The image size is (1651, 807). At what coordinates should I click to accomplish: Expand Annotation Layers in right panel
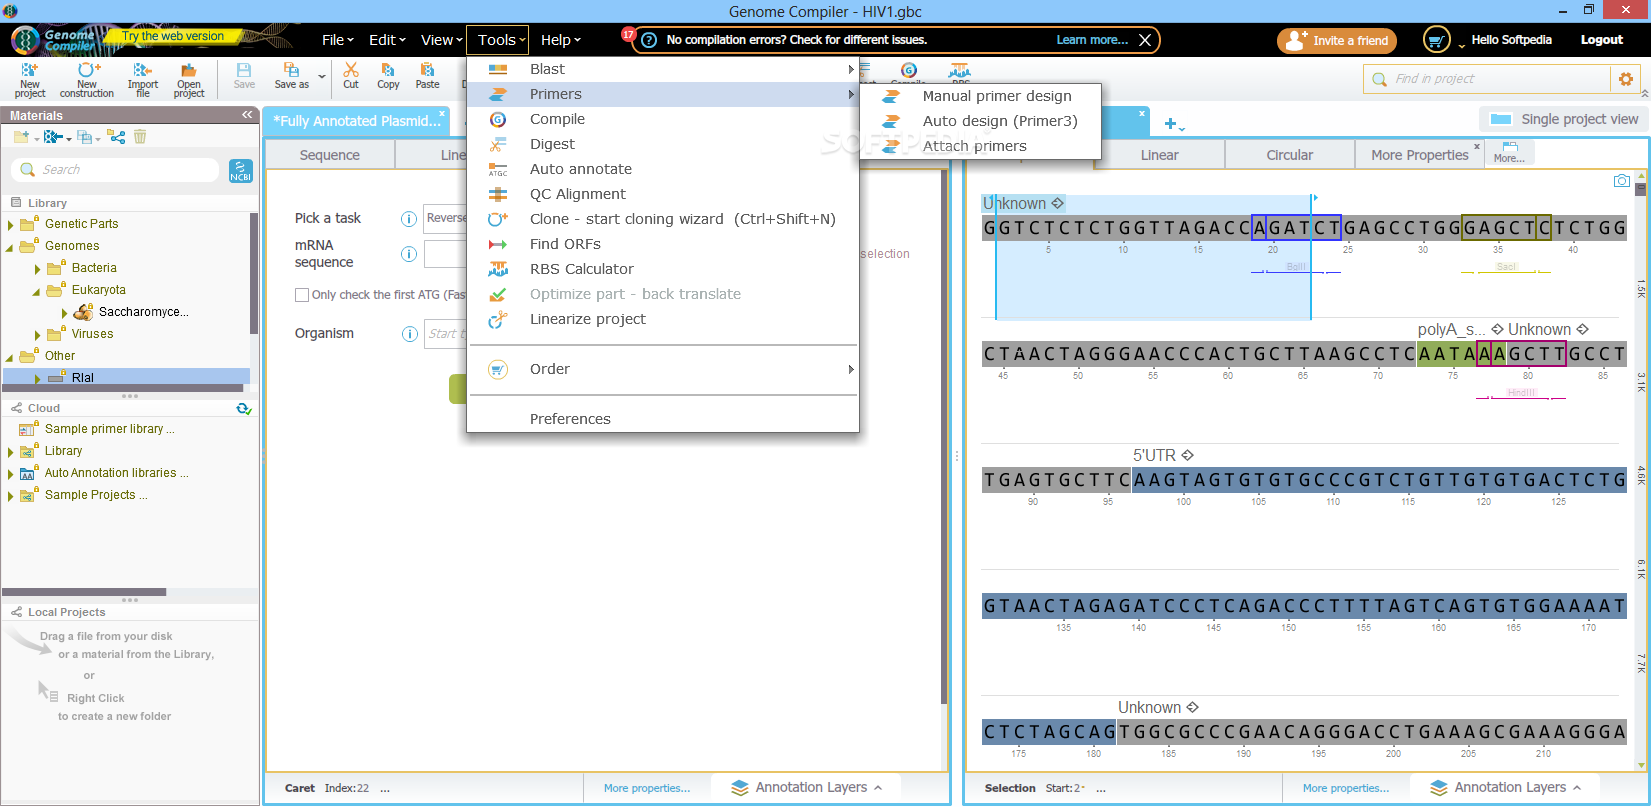point(1507,788)
